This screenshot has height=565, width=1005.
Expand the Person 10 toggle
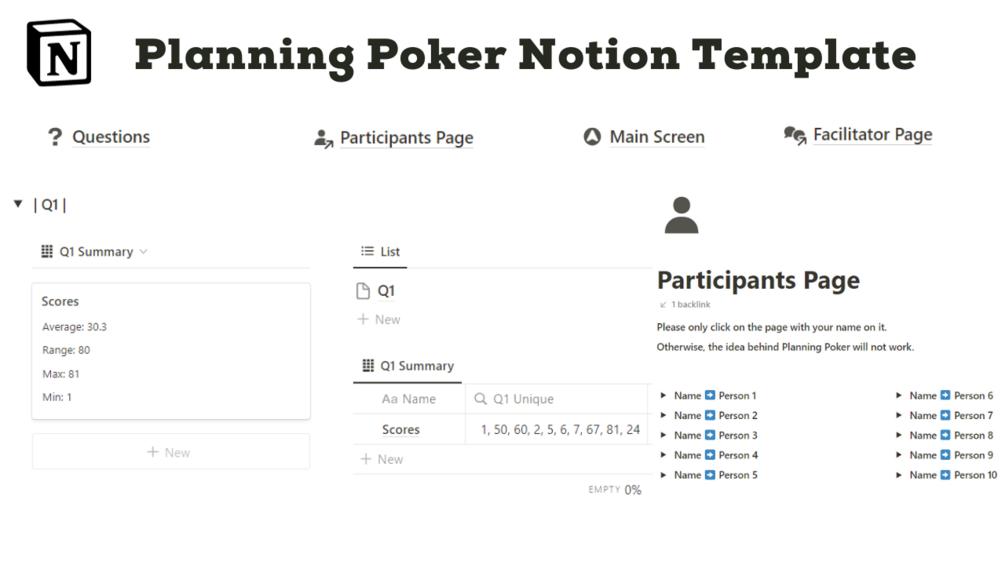[898, 475]
